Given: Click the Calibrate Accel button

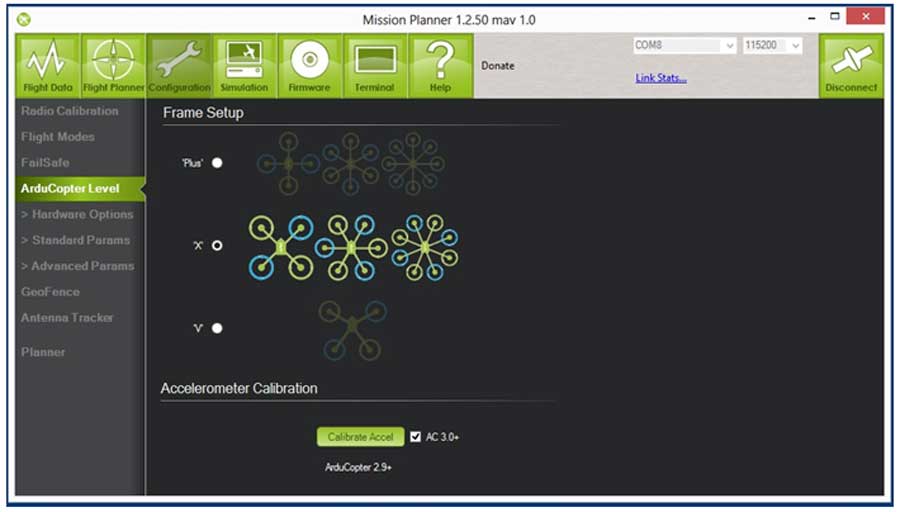Looking at the screenshot, I should pos(360,437).
